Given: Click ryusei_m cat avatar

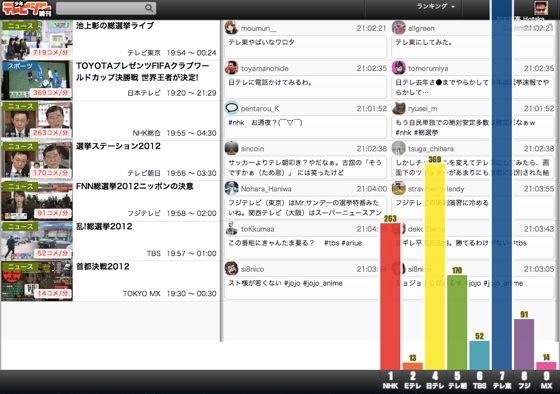Looking at the screenshot, I should pyautogui.click(x=399, y=108).
